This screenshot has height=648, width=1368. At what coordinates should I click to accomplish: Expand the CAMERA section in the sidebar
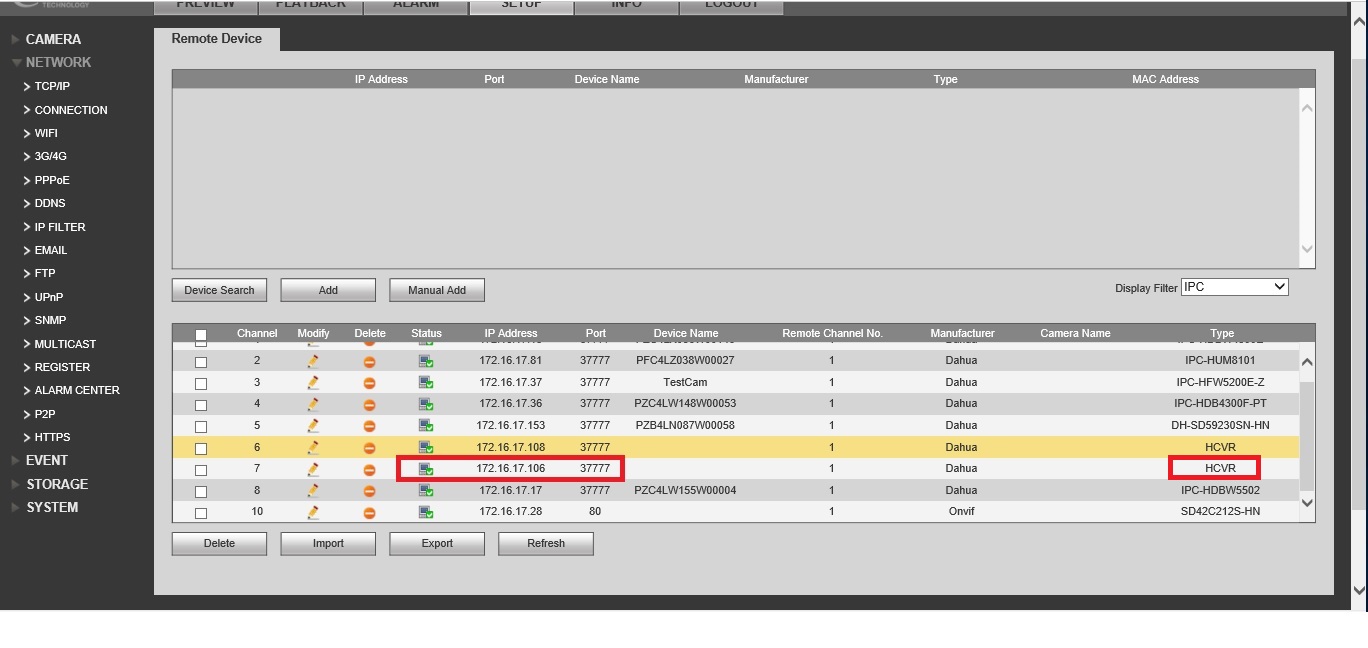pyautogui.click(x=53, y=39)
